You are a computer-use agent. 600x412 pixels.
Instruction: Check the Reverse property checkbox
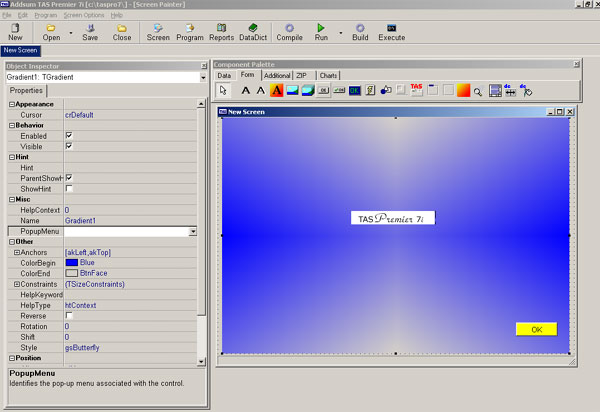coord(69,316)
